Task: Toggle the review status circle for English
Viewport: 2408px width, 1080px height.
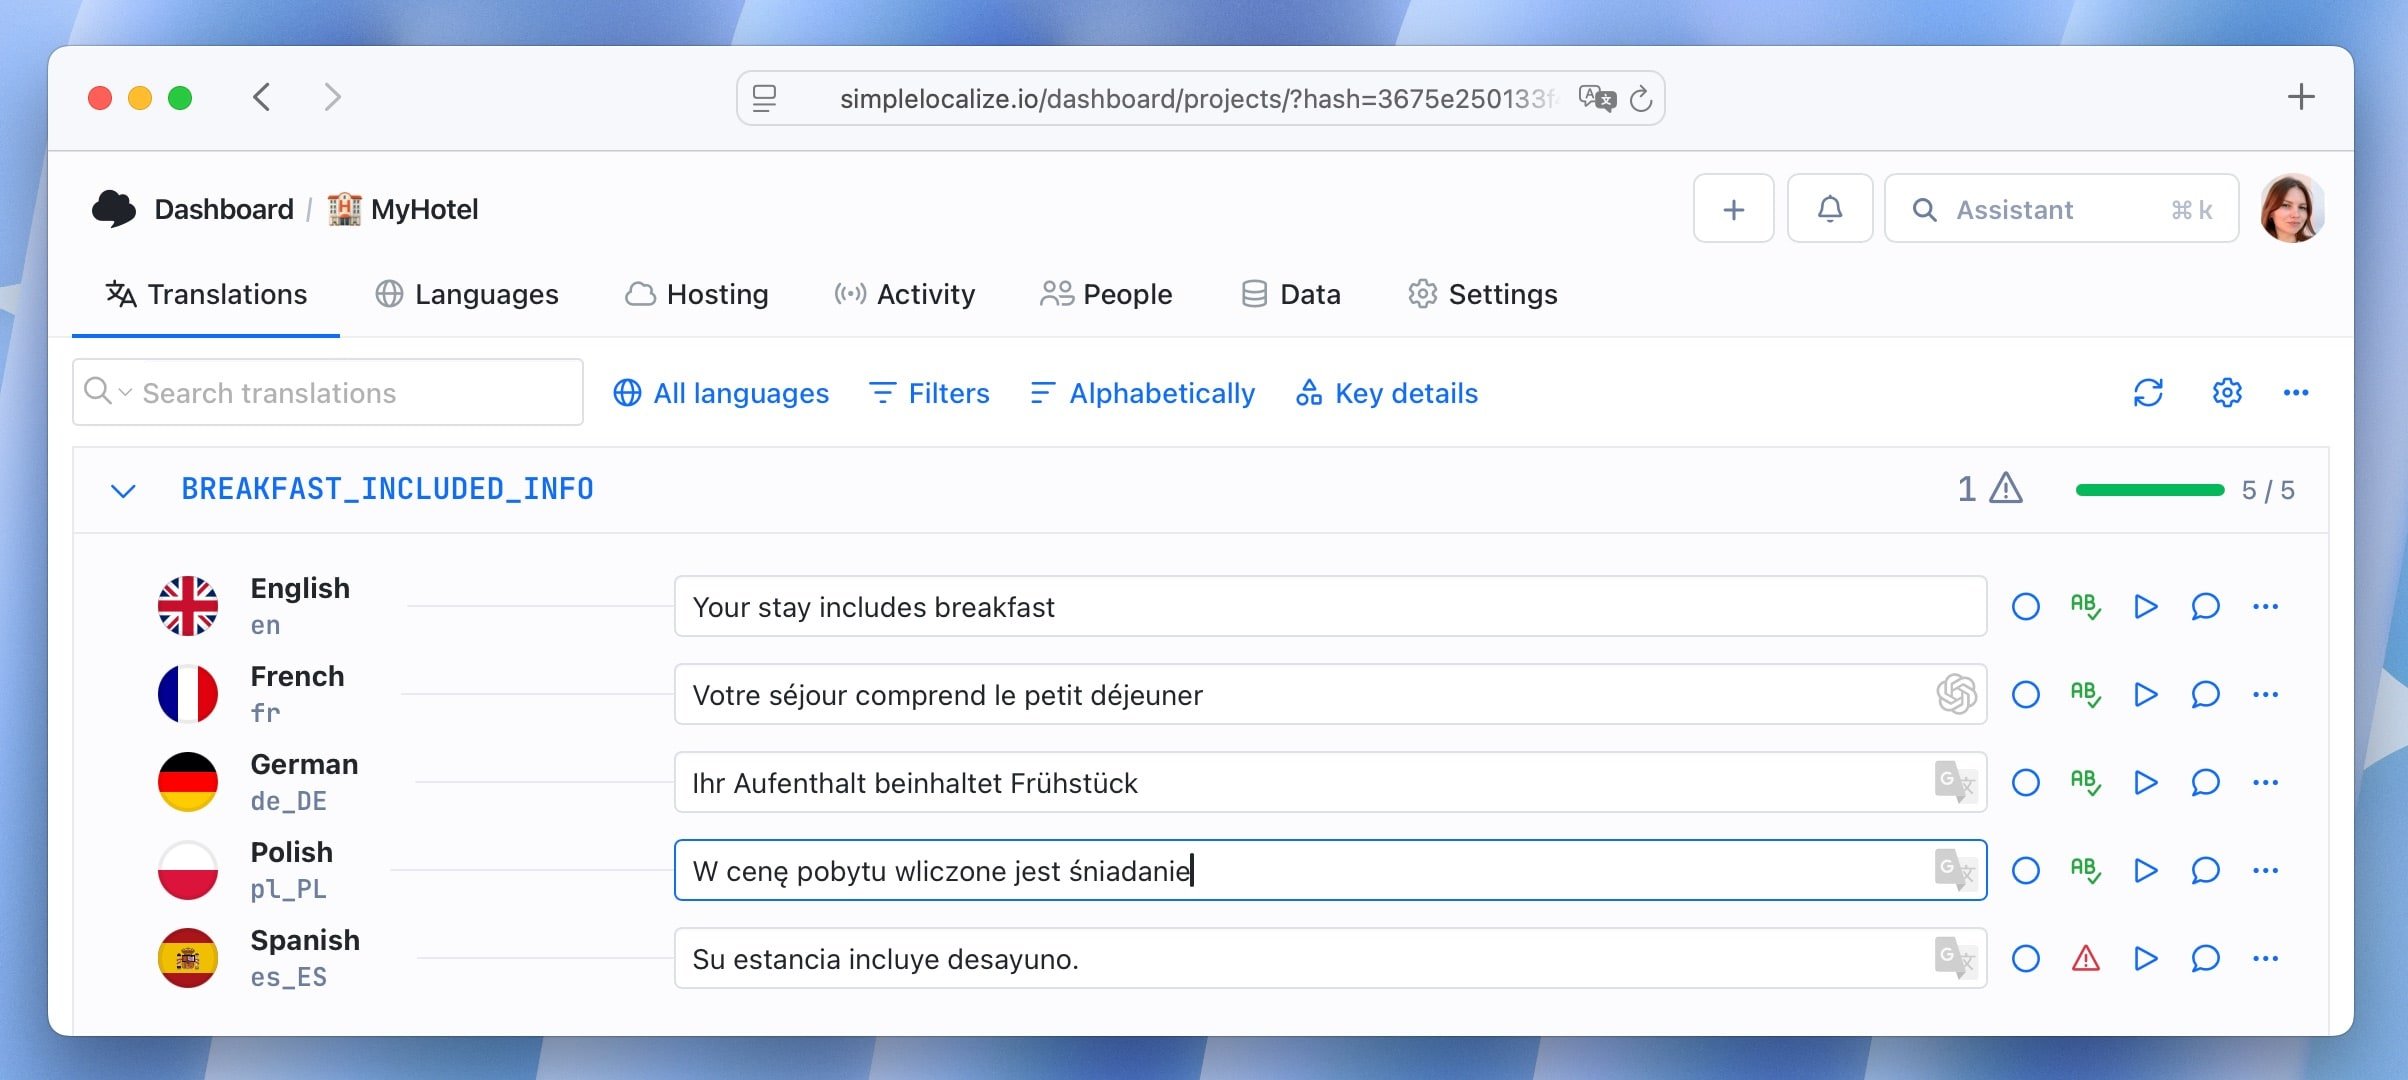Action: [x=2025, y=607]
